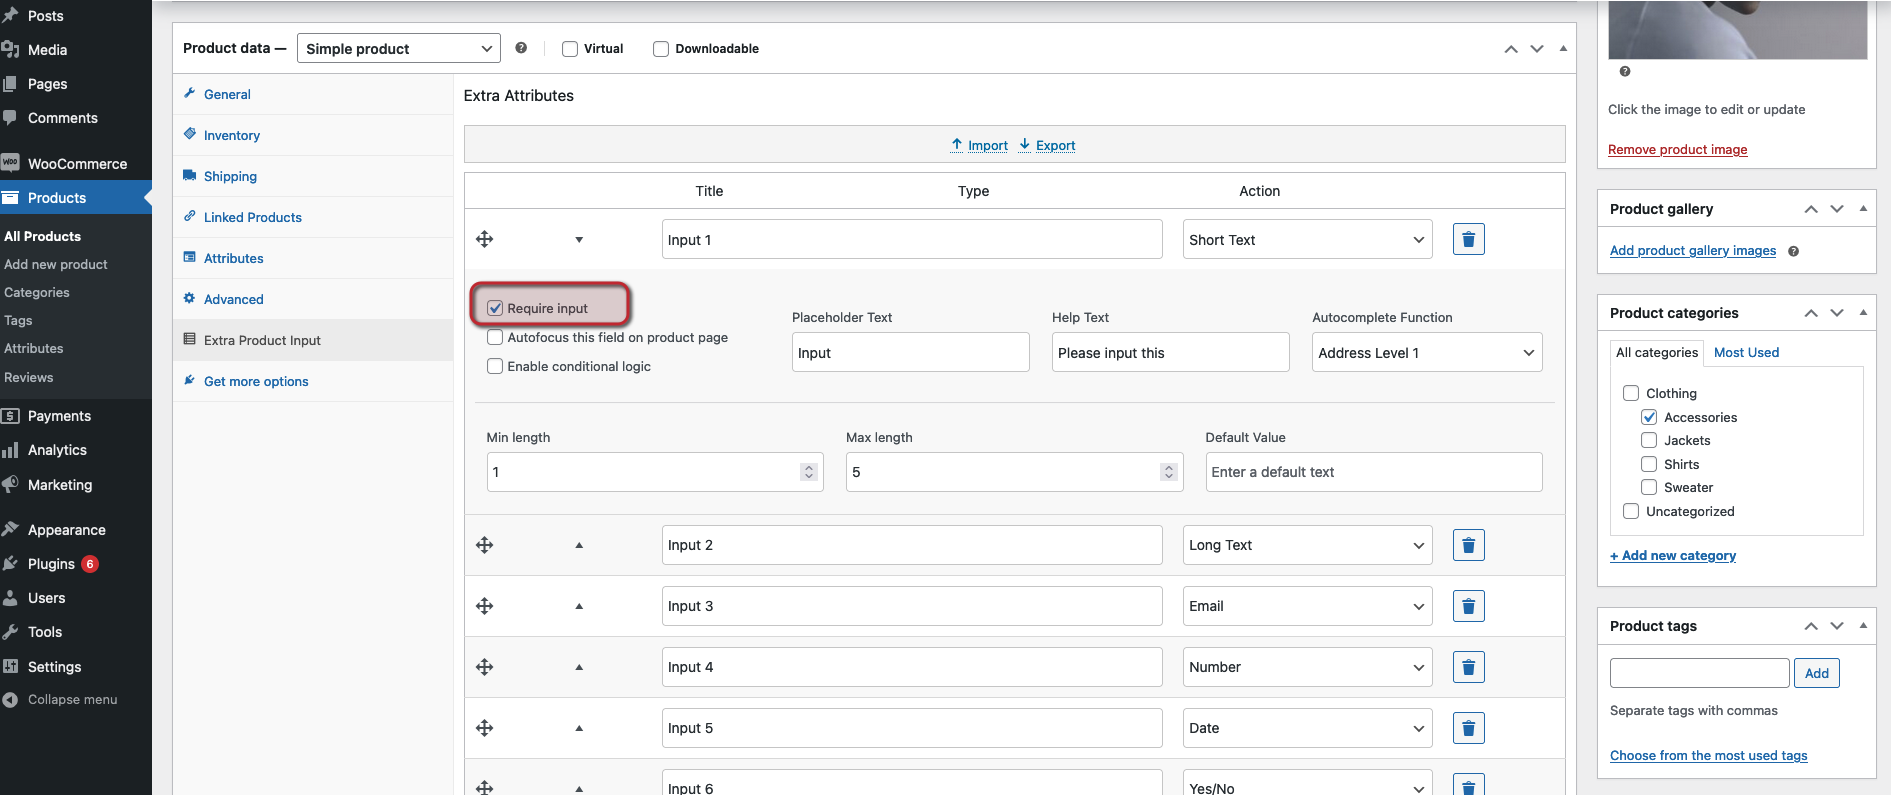This screenshot has height=795, width=1891.
Task: Enable Autofocus this field on product page
Action: pyautogui.click(x=495, y=337)
